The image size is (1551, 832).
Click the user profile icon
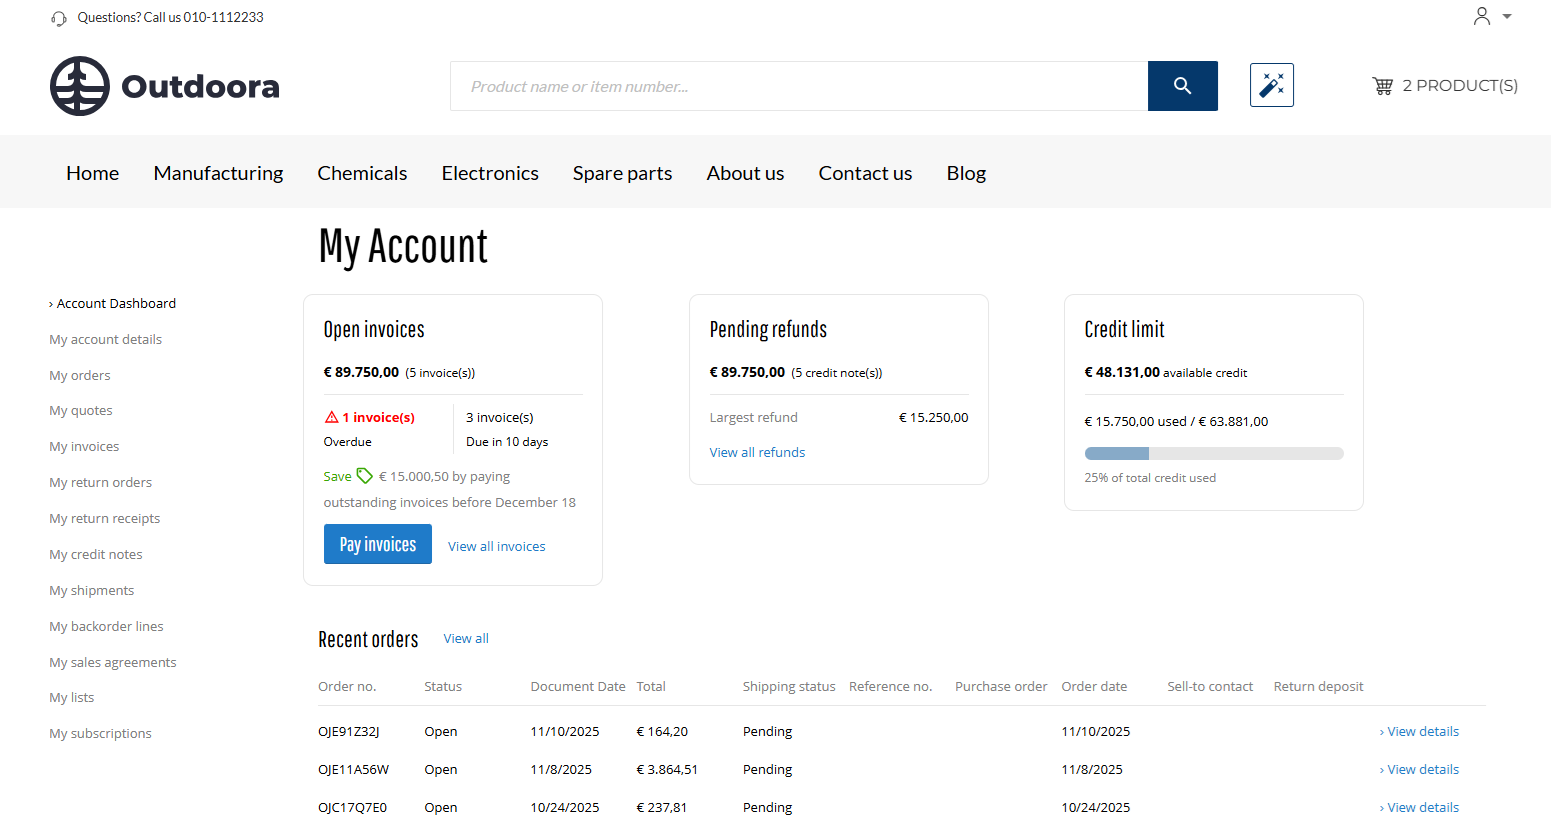(x=1481, y=16)
